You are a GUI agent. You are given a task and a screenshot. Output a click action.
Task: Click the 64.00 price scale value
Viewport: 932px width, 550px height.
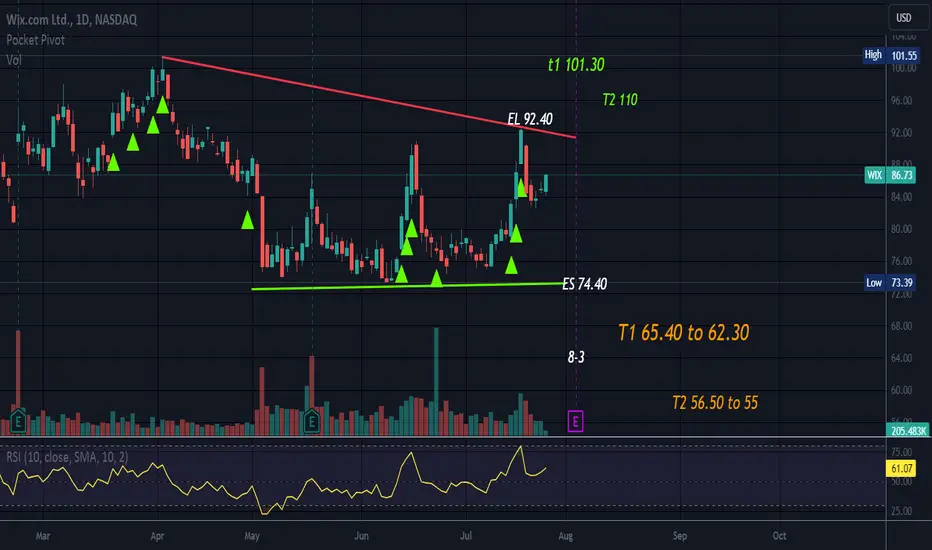coord(901,358)
